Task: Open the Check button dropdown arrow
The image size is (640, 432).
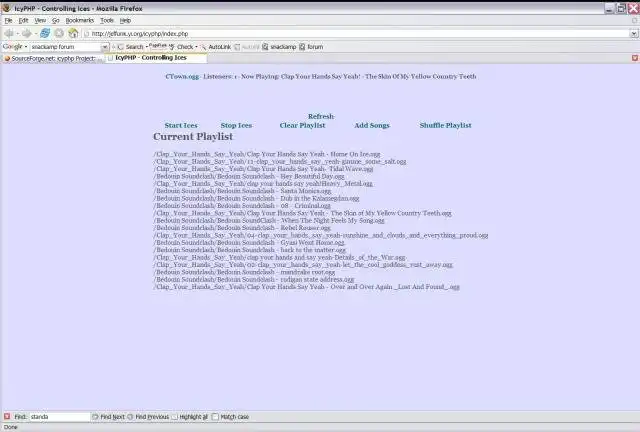Action: click(196, 47)
